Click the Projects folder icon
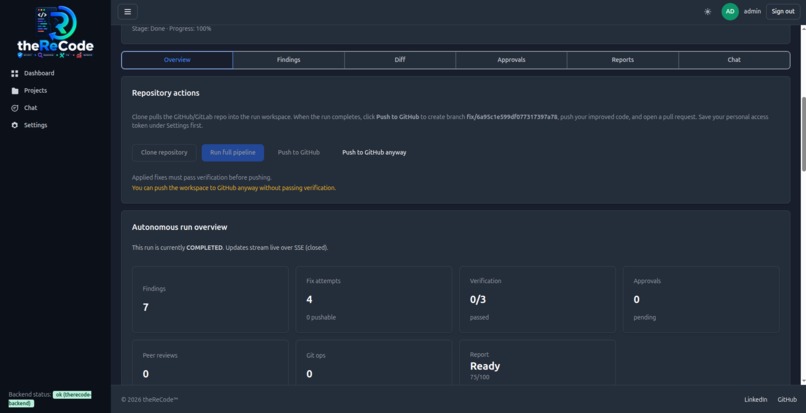The image size is (806, 413). pos(14,91)
